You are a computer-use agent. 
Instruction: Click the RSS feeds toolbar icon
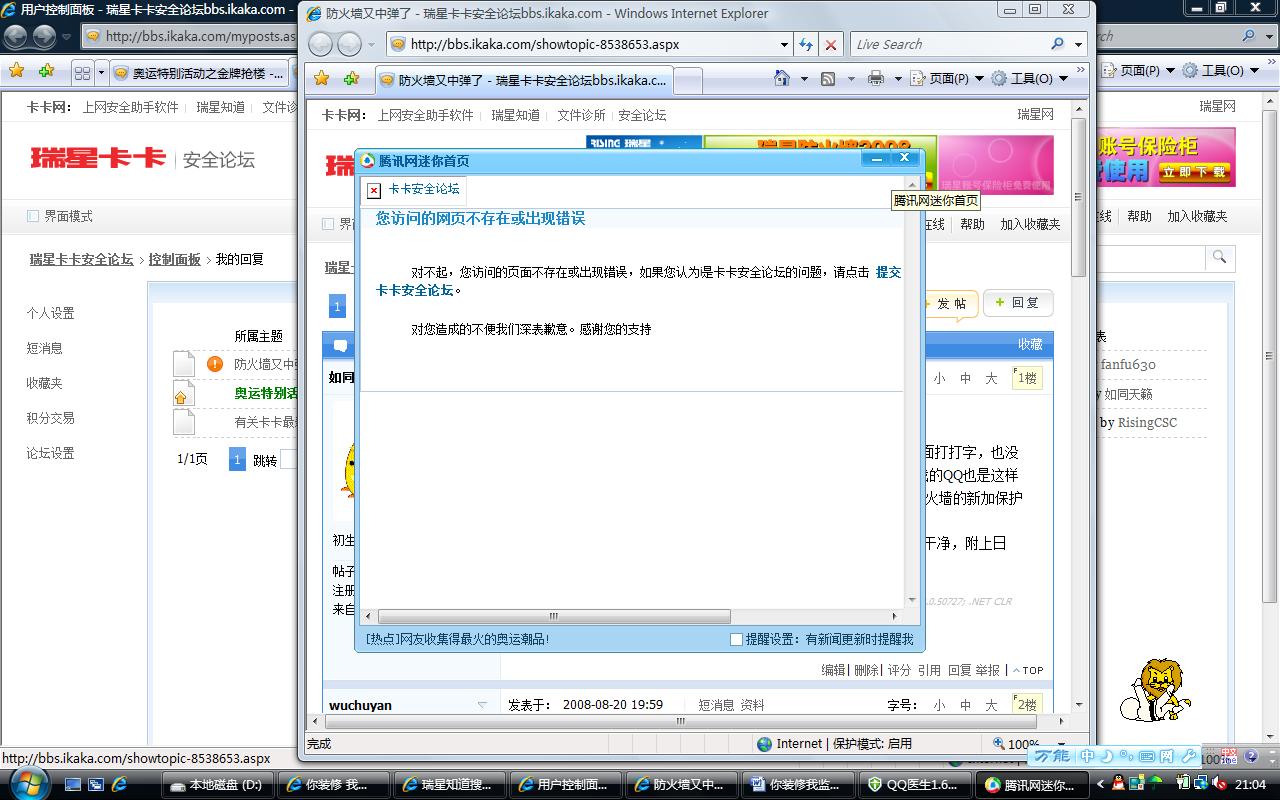(x=828, y=78)
